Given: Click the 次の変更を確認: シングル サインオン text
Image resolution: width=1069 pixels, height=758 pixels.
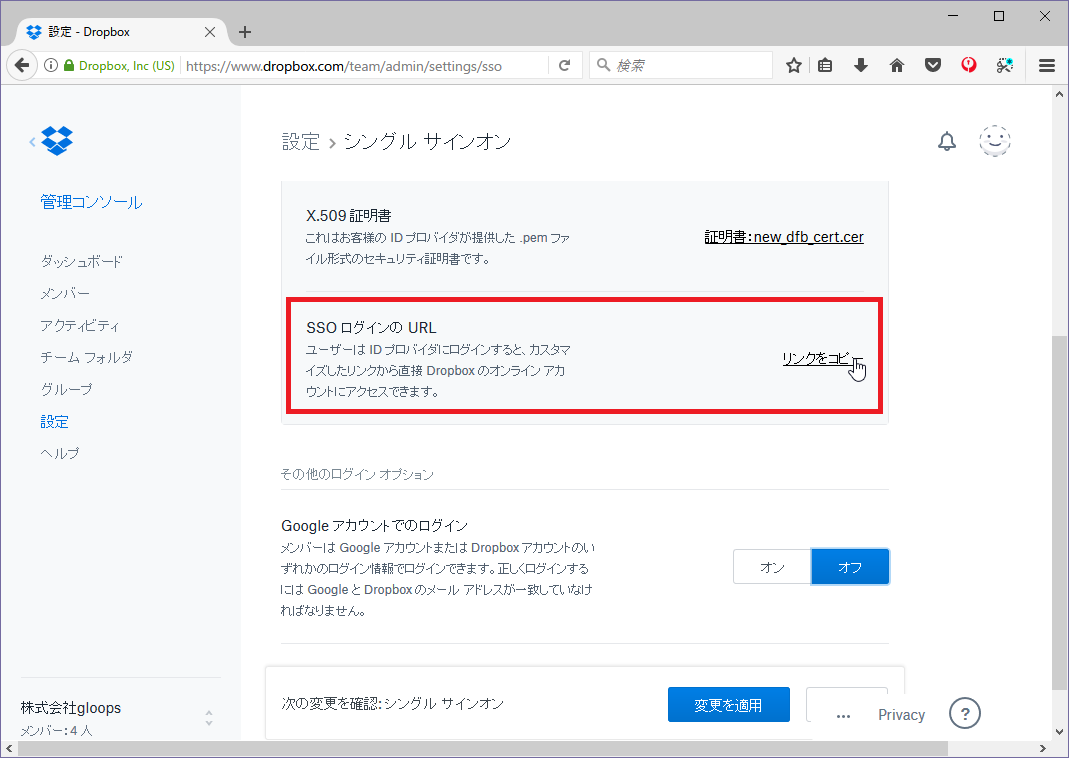Looking at the screenshot, I should point(393,703).
